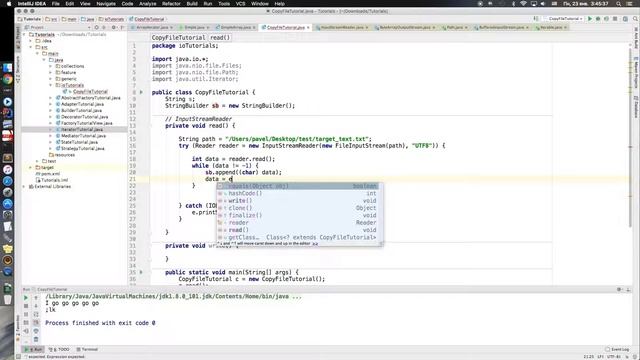The image size is (640, 360).
Task: Open the File menu
Action: coord(56,4)
